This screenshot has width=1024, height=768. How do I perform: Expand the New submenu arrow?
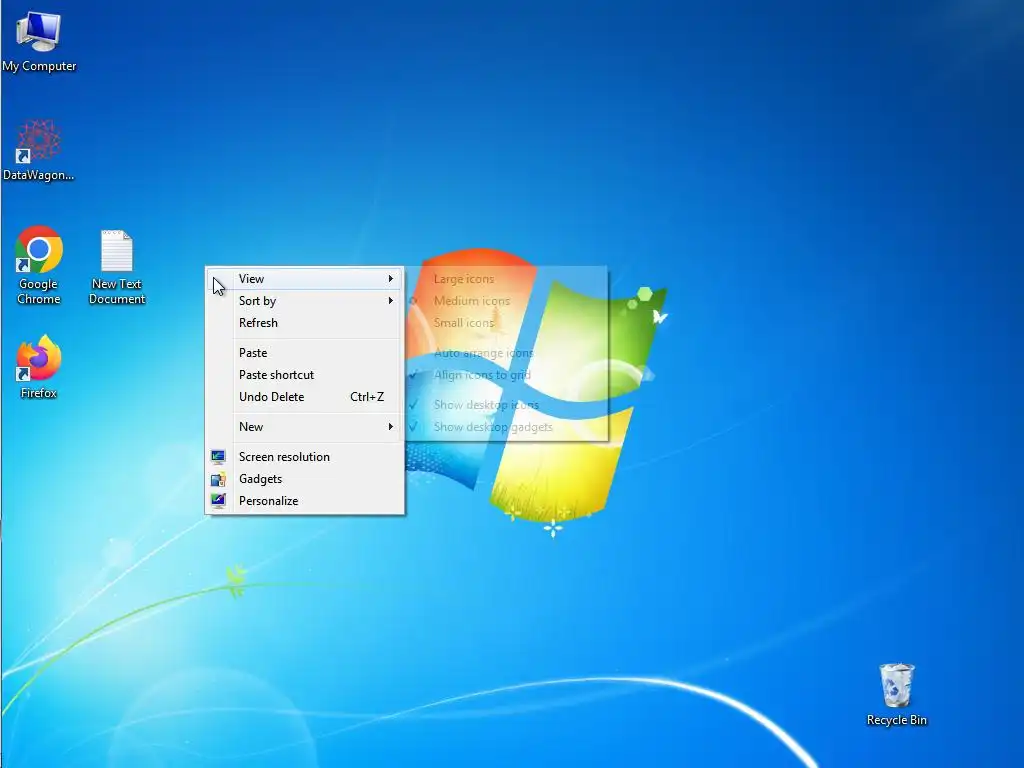point(391,427)
